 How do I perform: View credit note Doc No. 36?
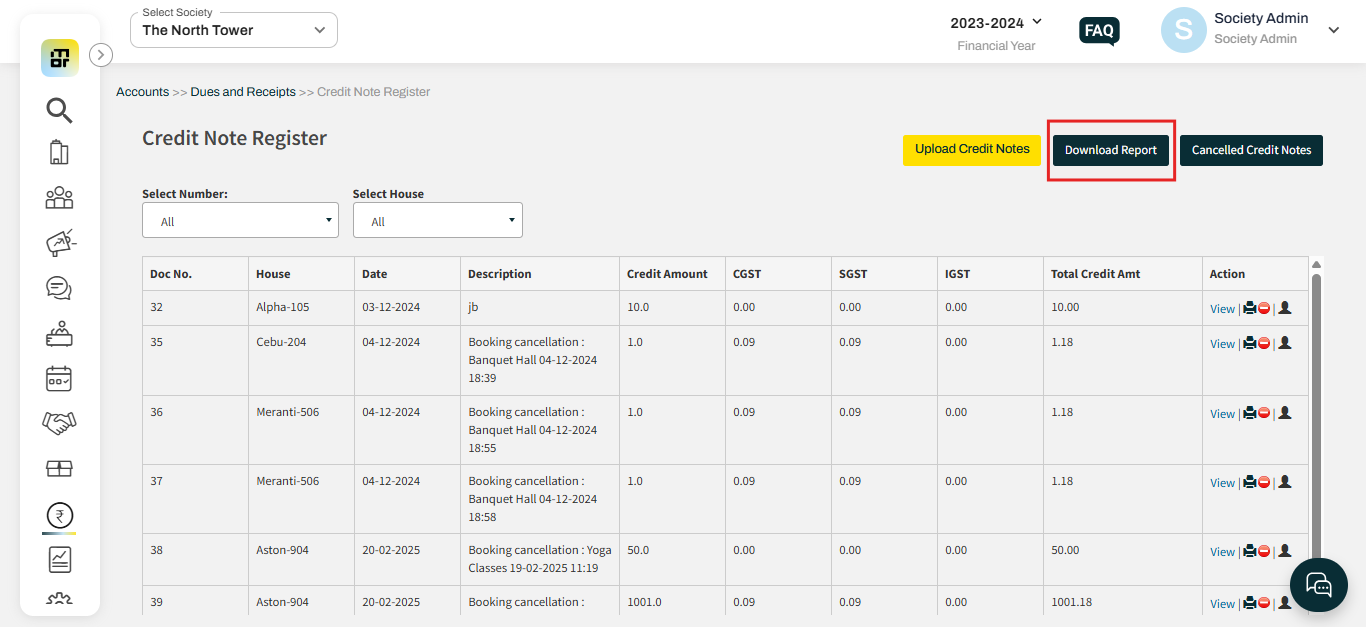click(1222, 414)
